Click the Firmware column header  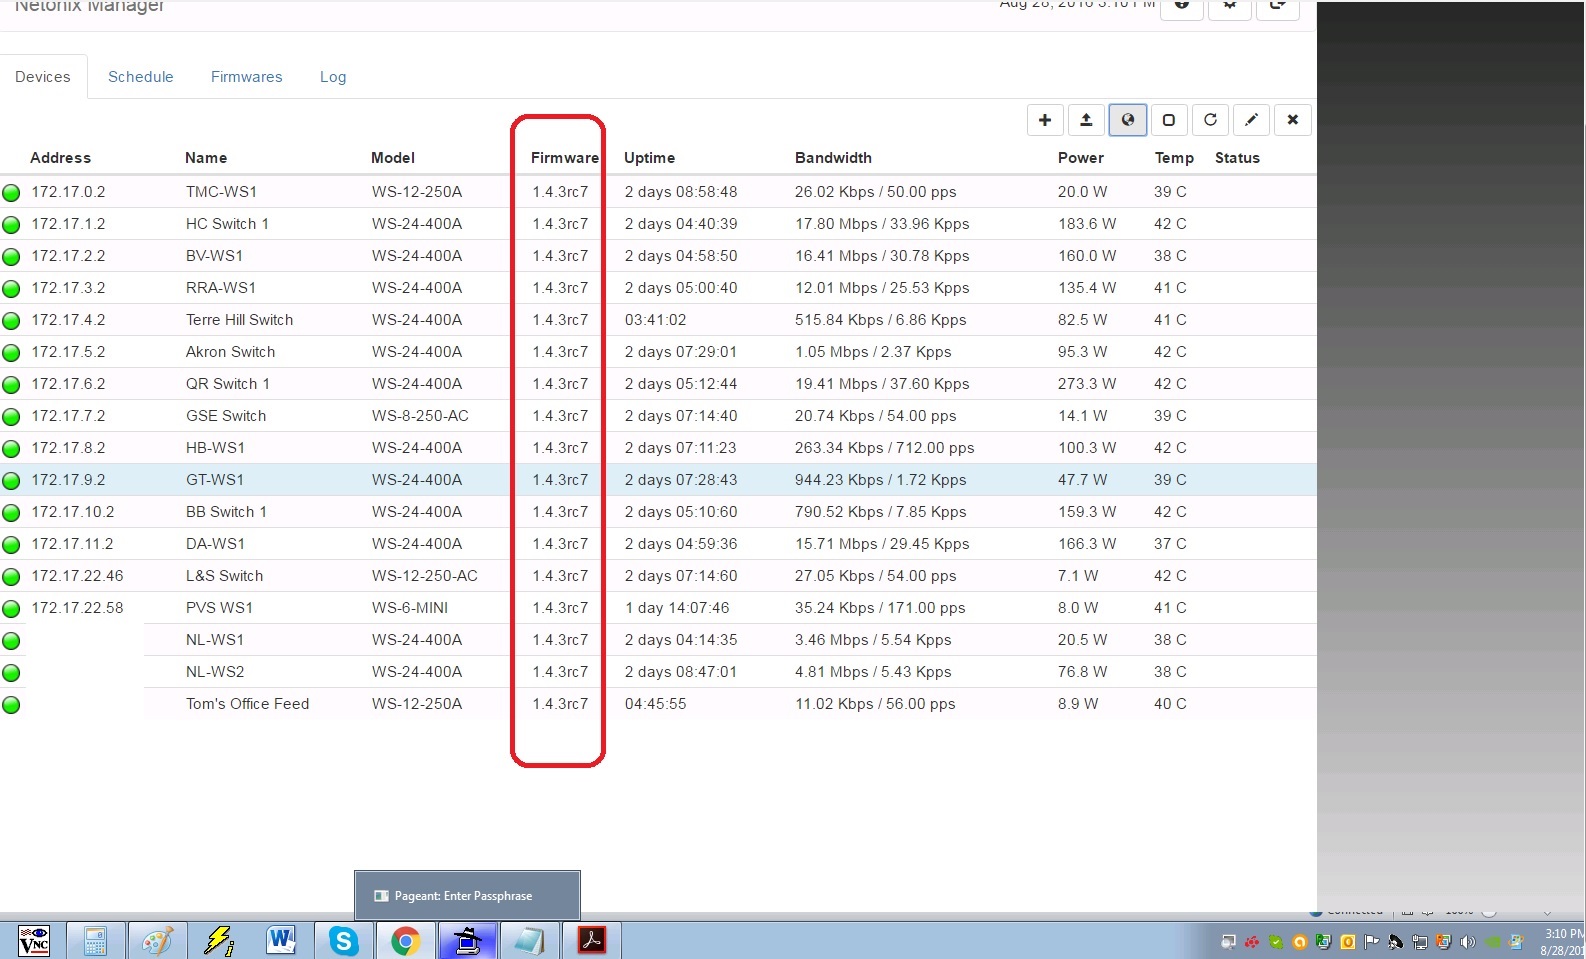click(564, 158)
